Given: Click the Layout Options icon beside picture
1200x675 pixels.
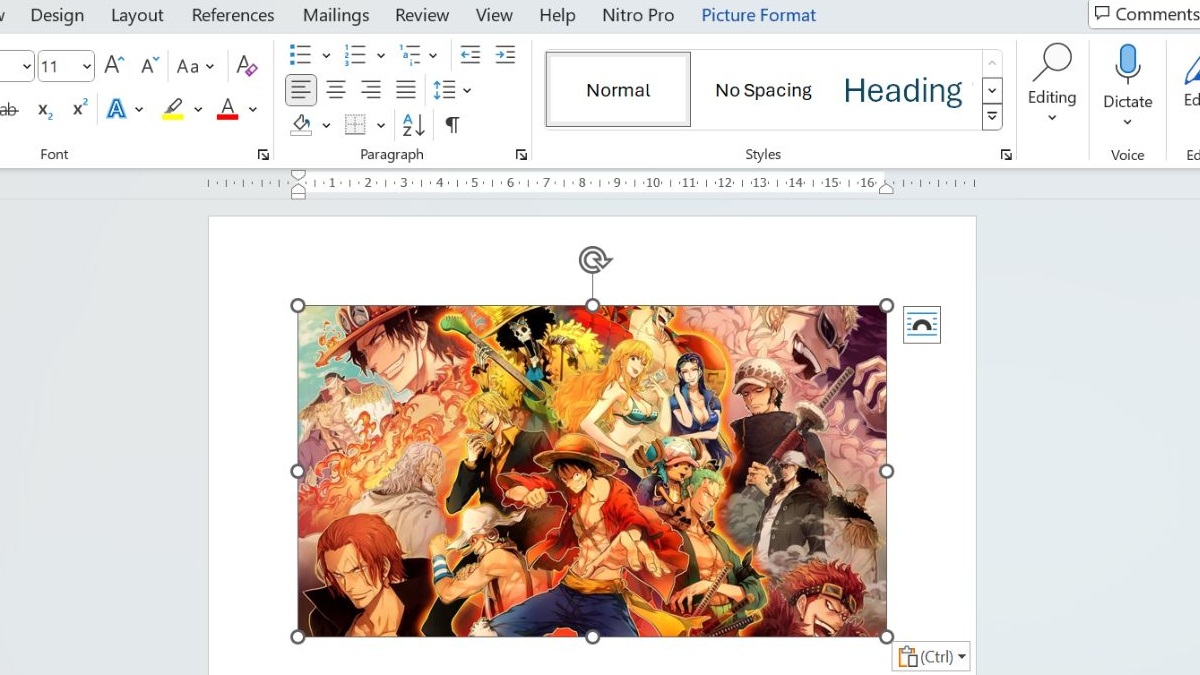Looking at the screenshot, I should point(921,325).
